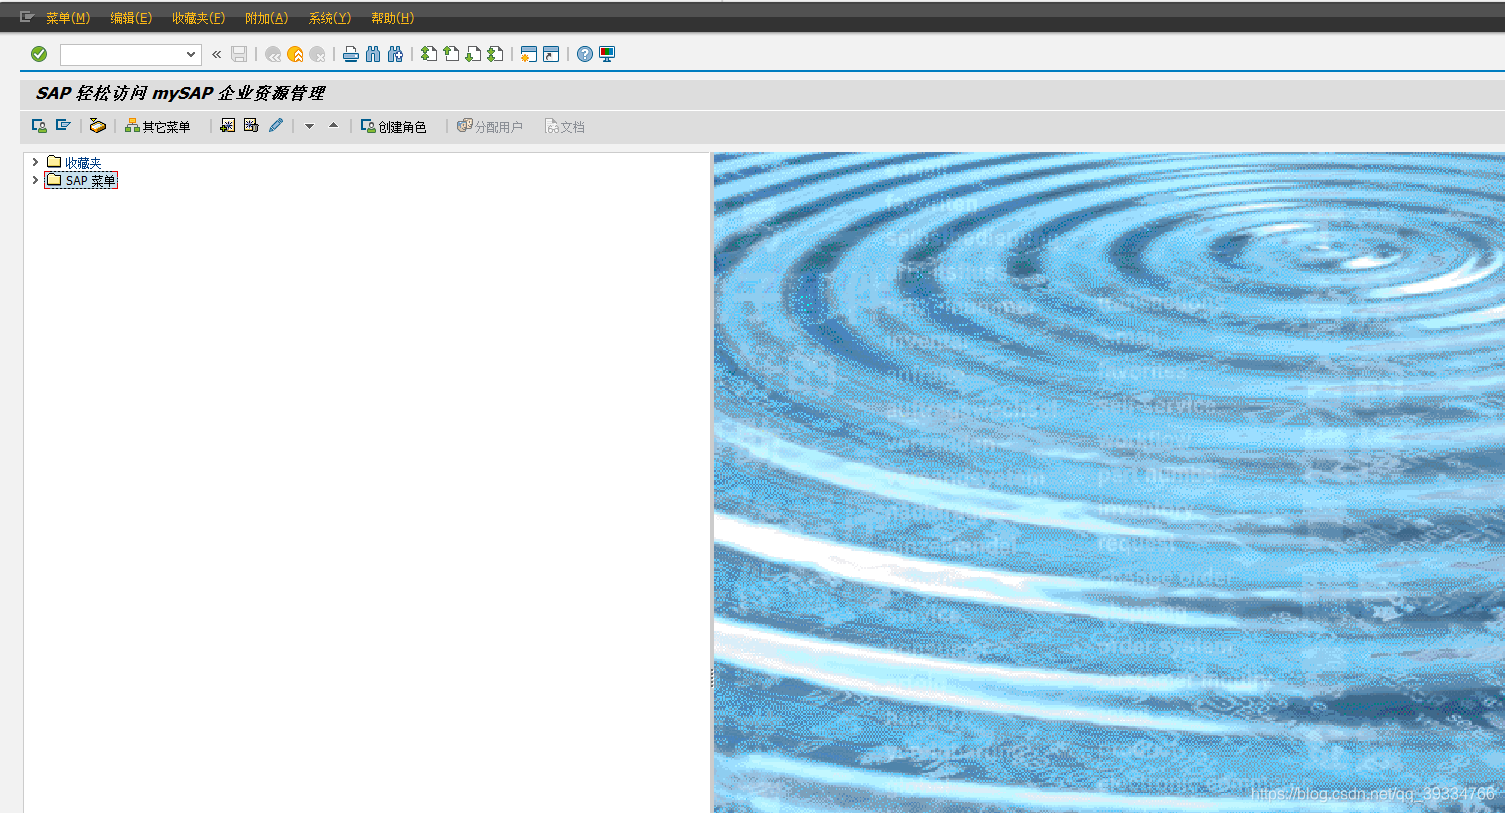
Task: Open the 菜单(M) menu
Action: (68, 18)
